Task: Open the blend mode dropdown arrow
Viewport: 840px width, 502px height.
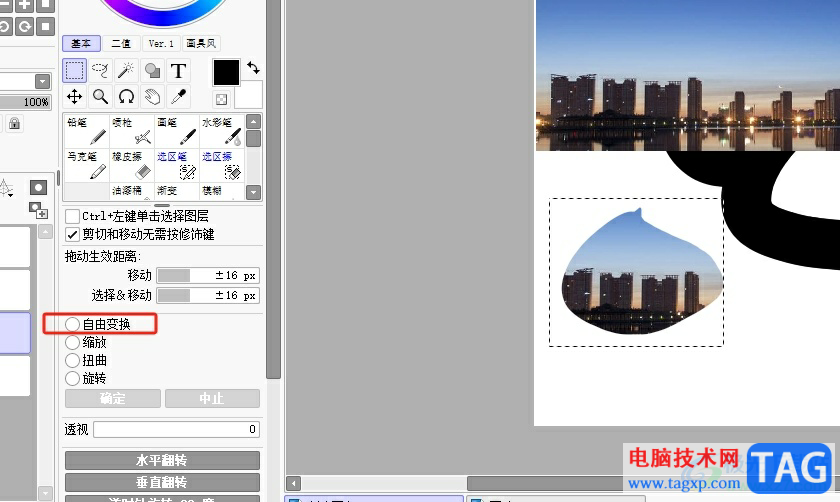Action: click(x=42, y=81)
